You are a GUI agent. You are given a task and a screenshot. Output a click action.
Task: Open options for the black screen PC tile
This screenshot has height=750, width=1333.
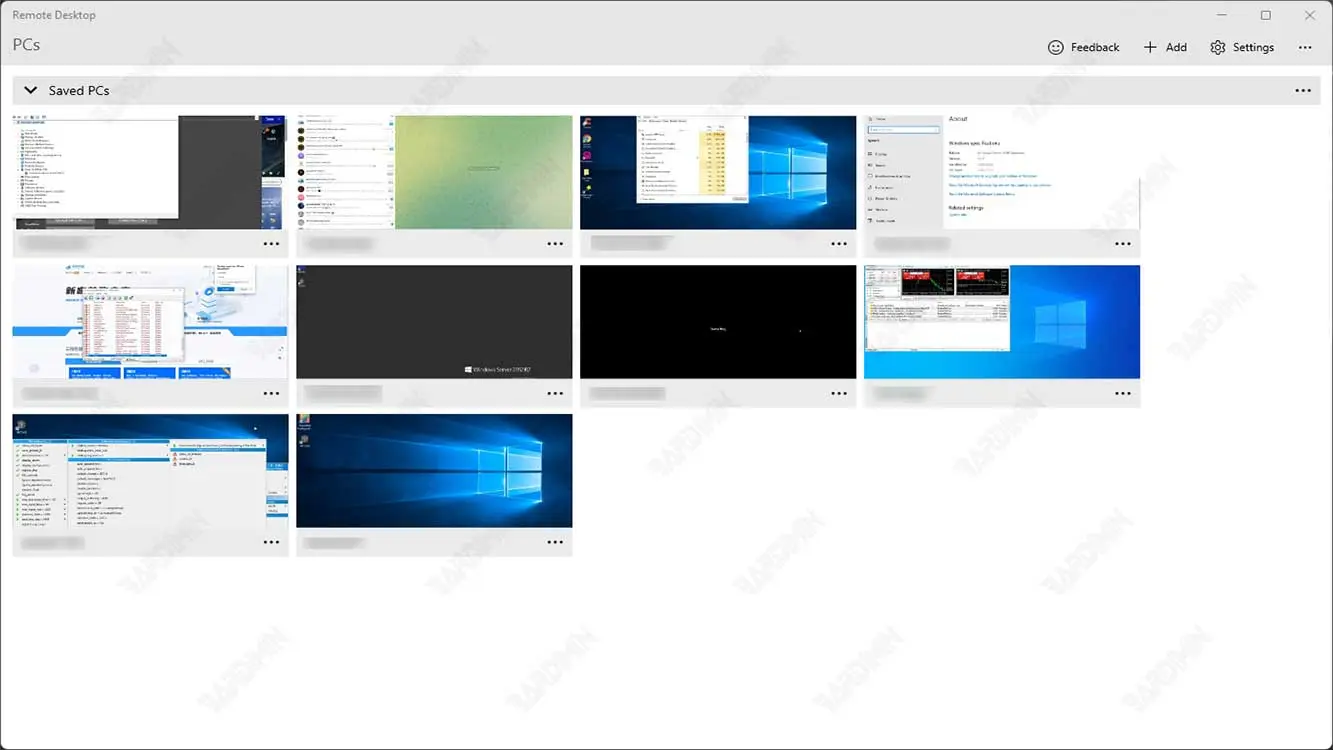(x=839, y=393)
